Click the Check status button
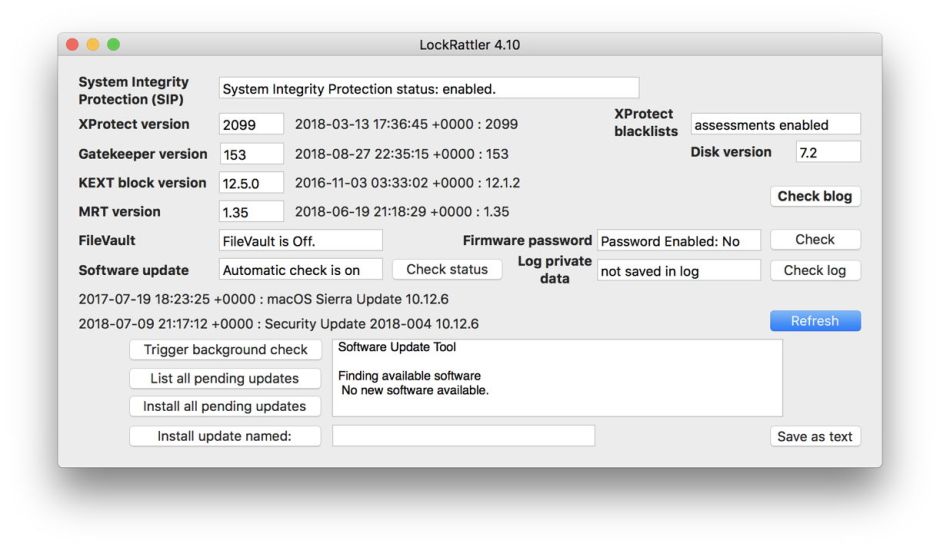Image resolution: width=940 pixels, height=550 pixels. click(x=447, y=269)
